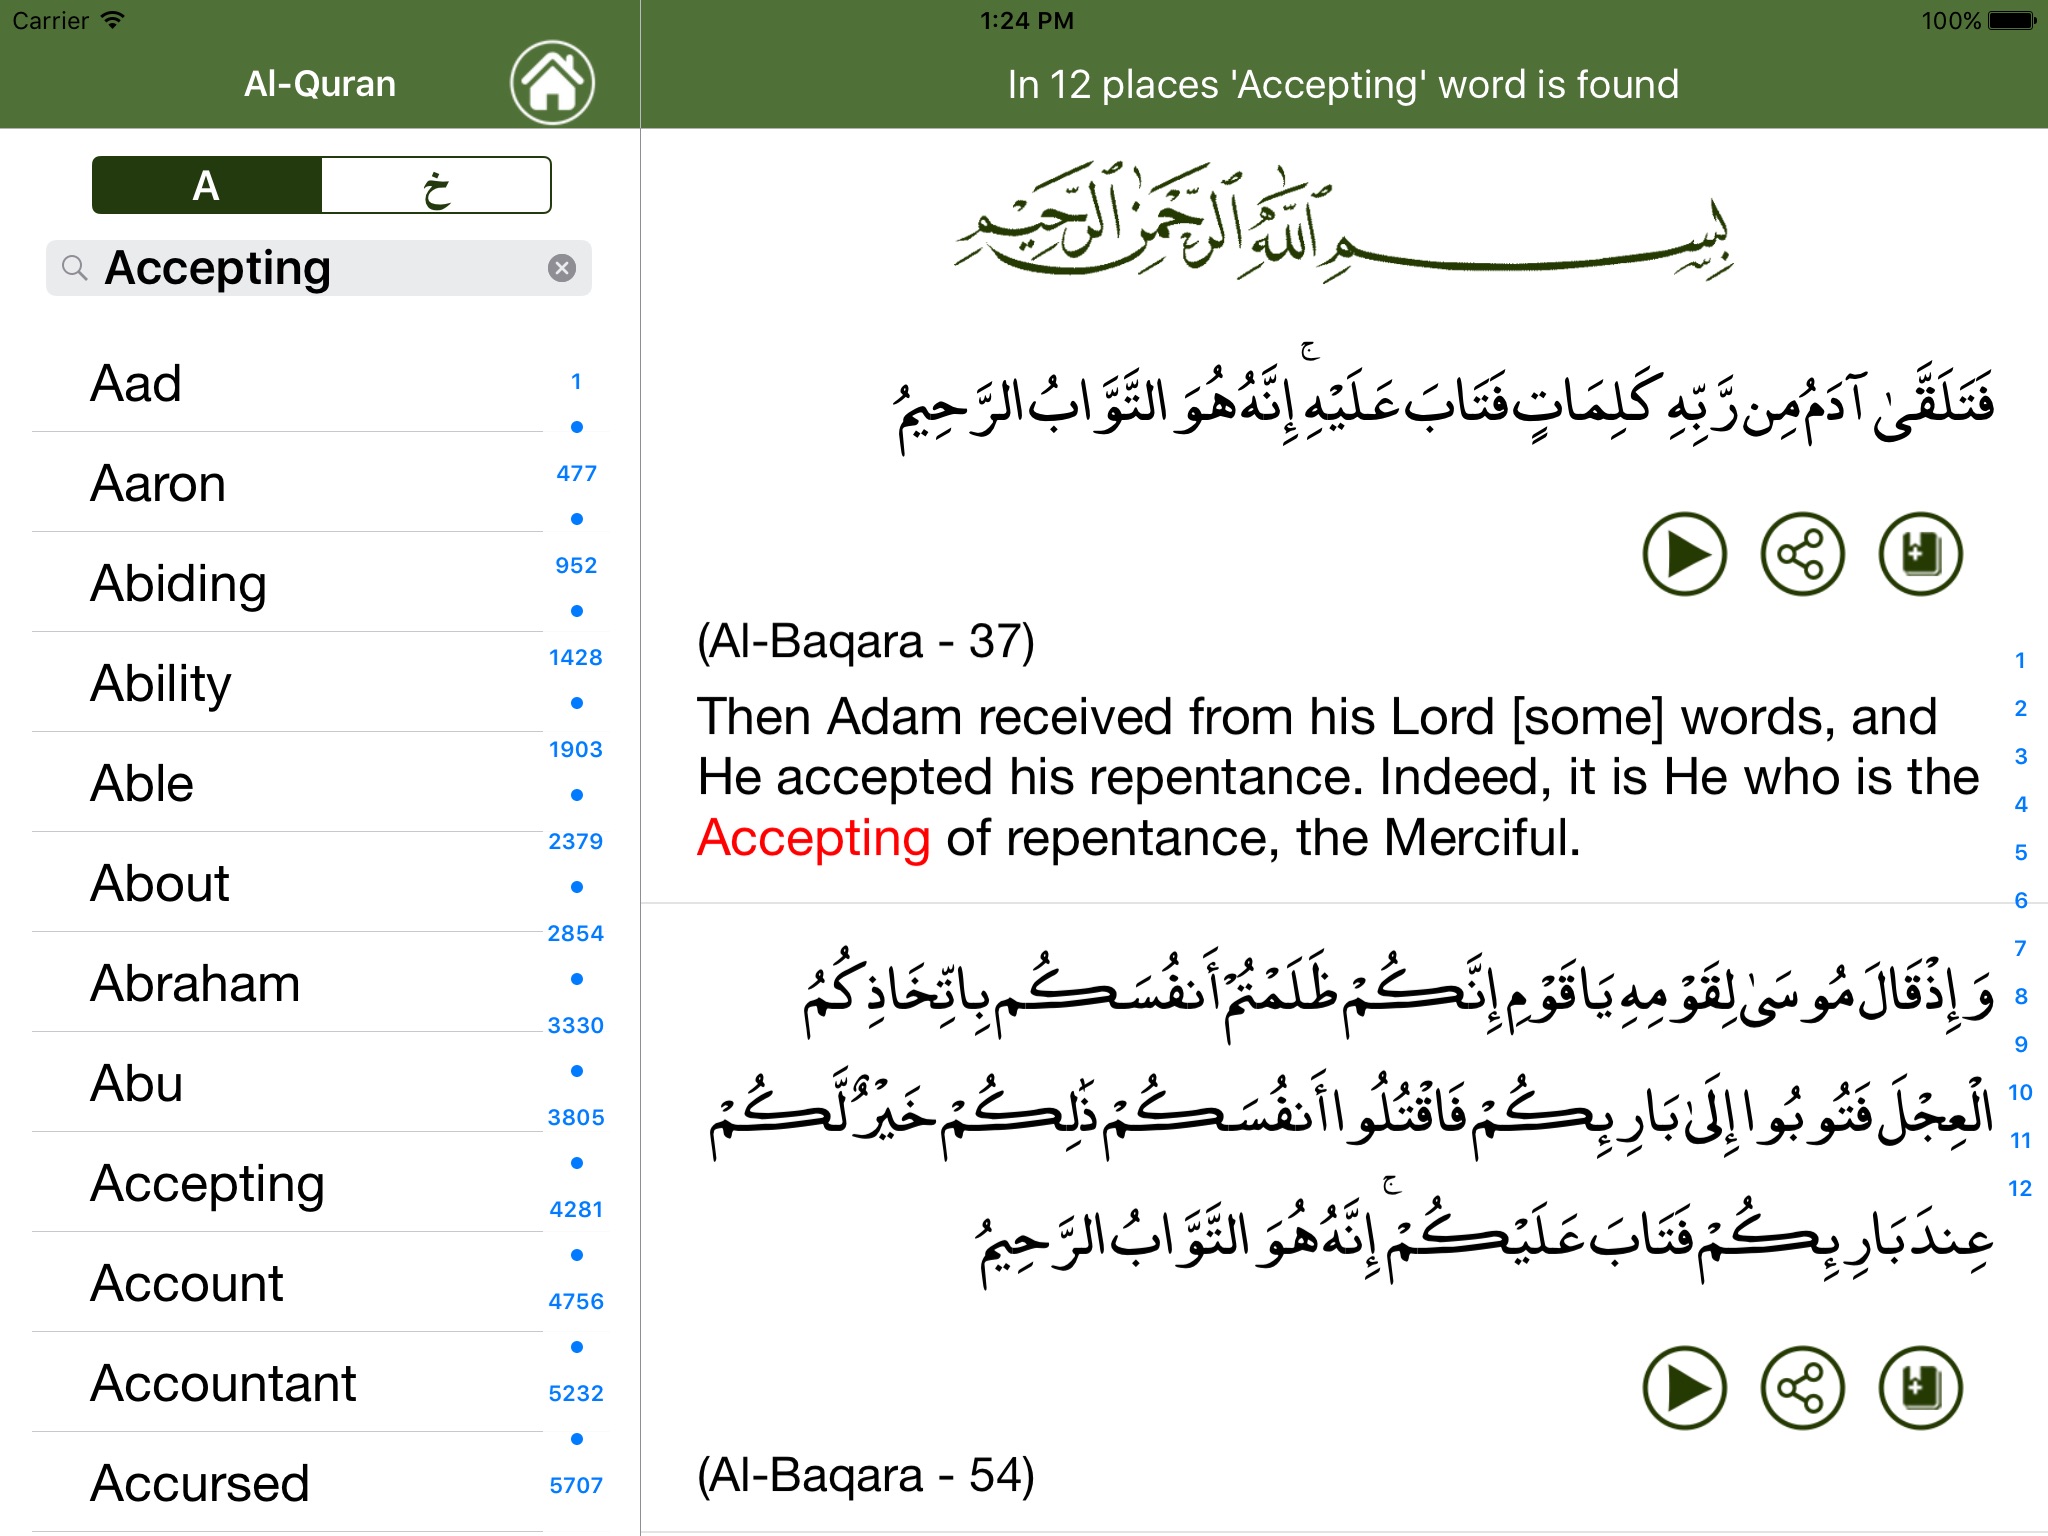Tap the highlighted red 'Accepting' word
This screenshot has height=1536, width=2048.
814,840
